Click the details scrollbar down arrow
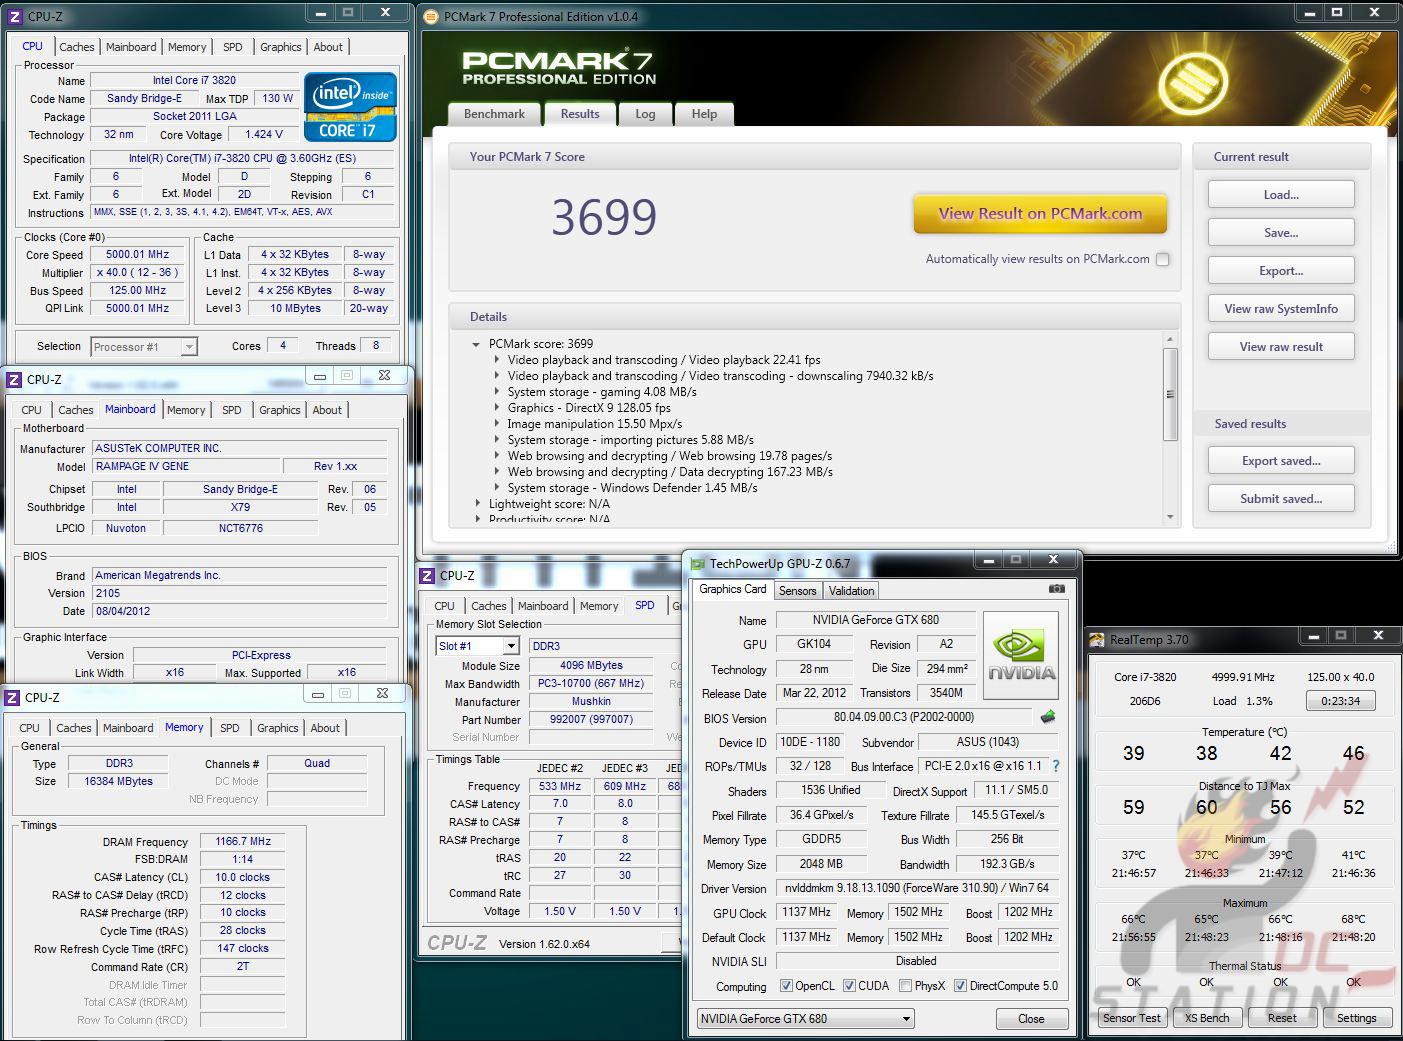1403x1041 pixels. tap(1170, 517)
